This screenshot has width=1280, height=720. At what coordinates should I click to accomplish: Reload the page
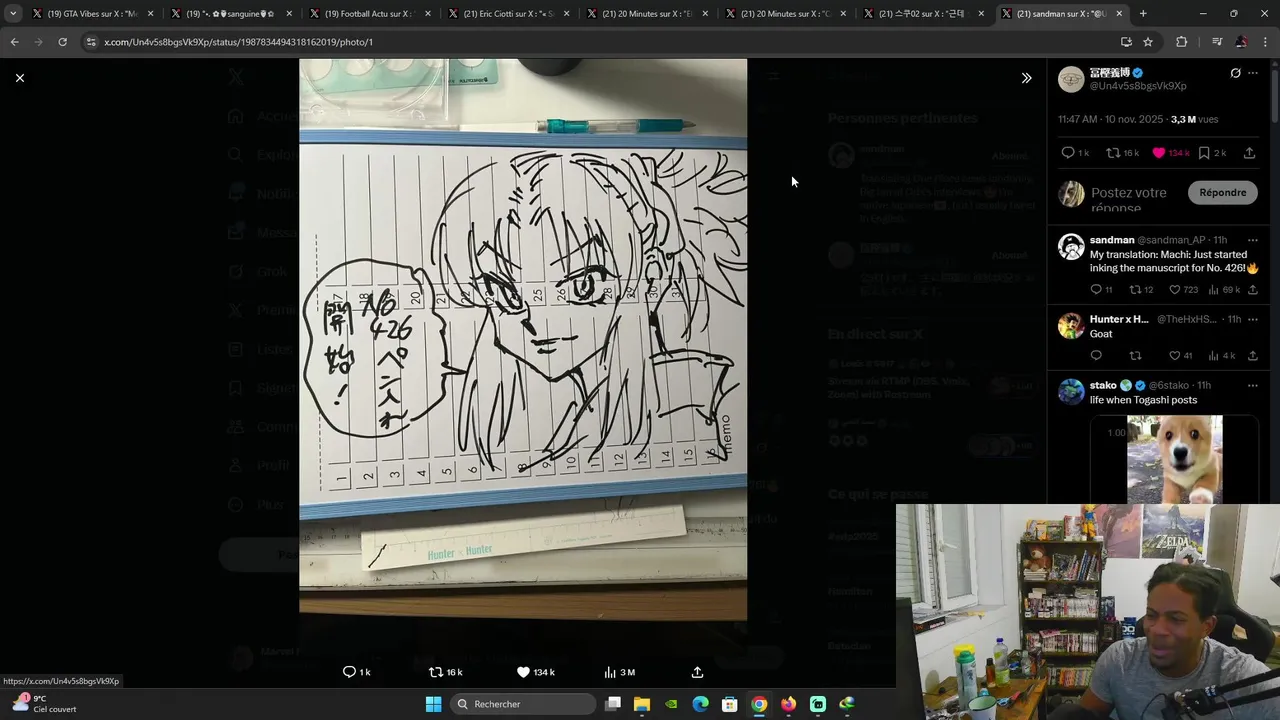point(62,42)
